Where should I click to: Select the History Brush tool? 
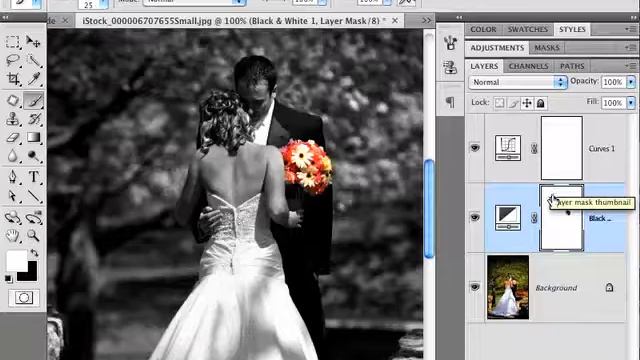(33, 119)
